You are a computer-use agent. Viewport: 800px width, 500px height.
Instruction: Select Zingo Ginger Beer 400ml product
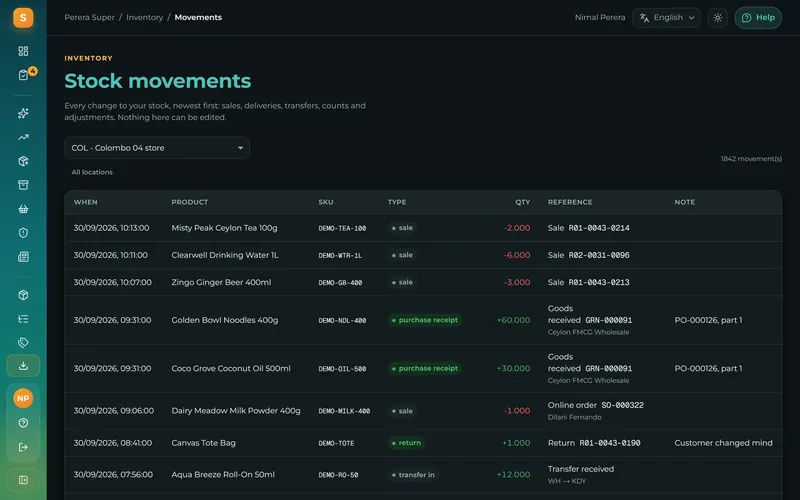(x=221, y=282)
